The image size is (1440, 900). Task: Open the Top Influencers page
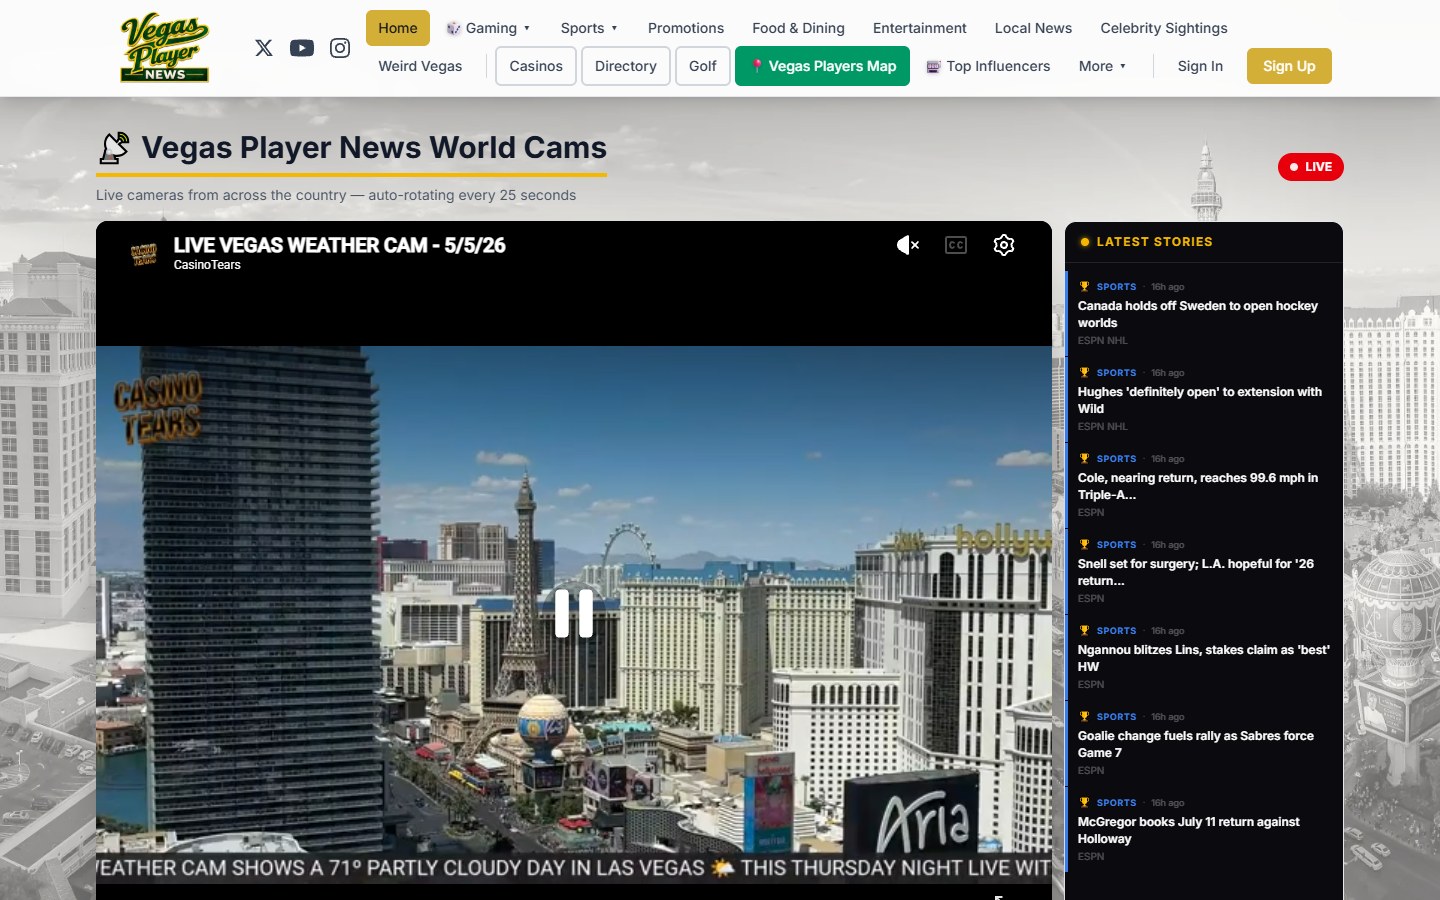988,66
